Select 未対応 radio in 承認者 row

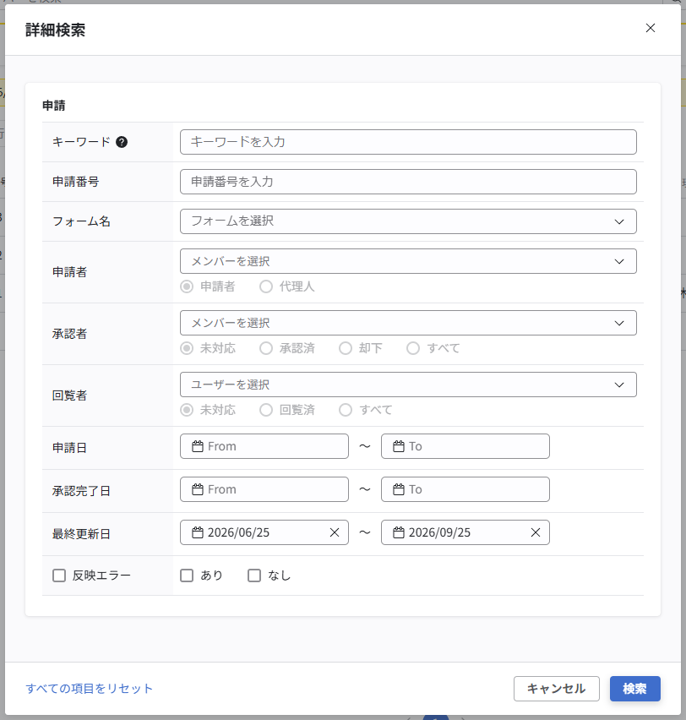[x=186, y=348]
